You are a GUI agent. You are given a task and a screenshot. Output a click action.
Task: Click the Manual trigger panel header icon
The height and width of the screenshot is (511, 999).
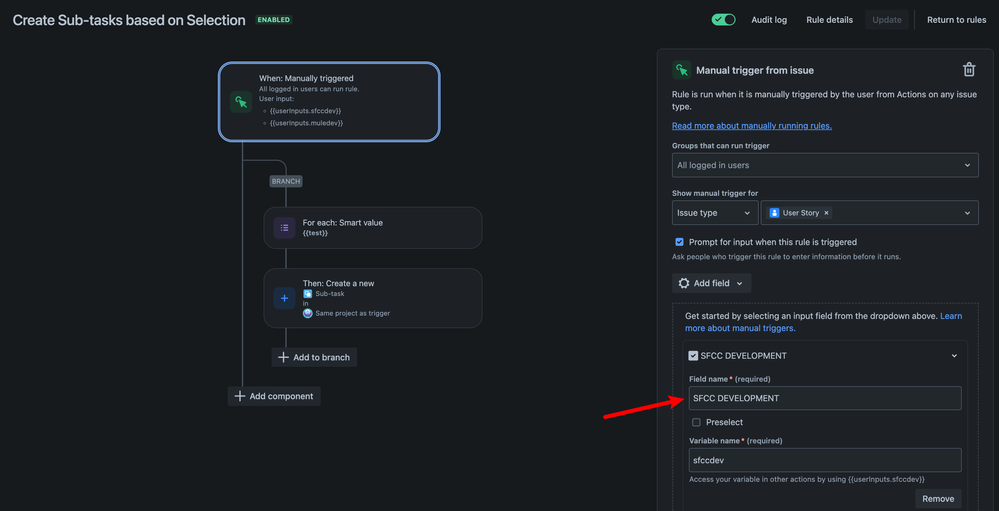682,70
